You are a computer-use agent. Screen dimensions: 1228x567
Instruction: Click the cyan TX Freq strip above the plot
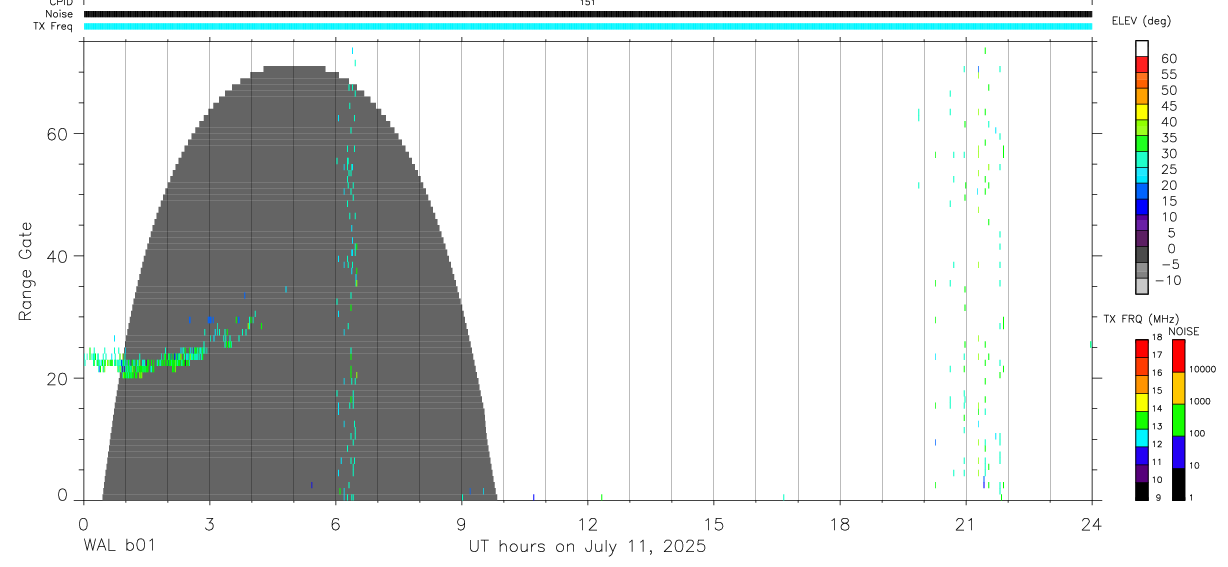(587, 26)
